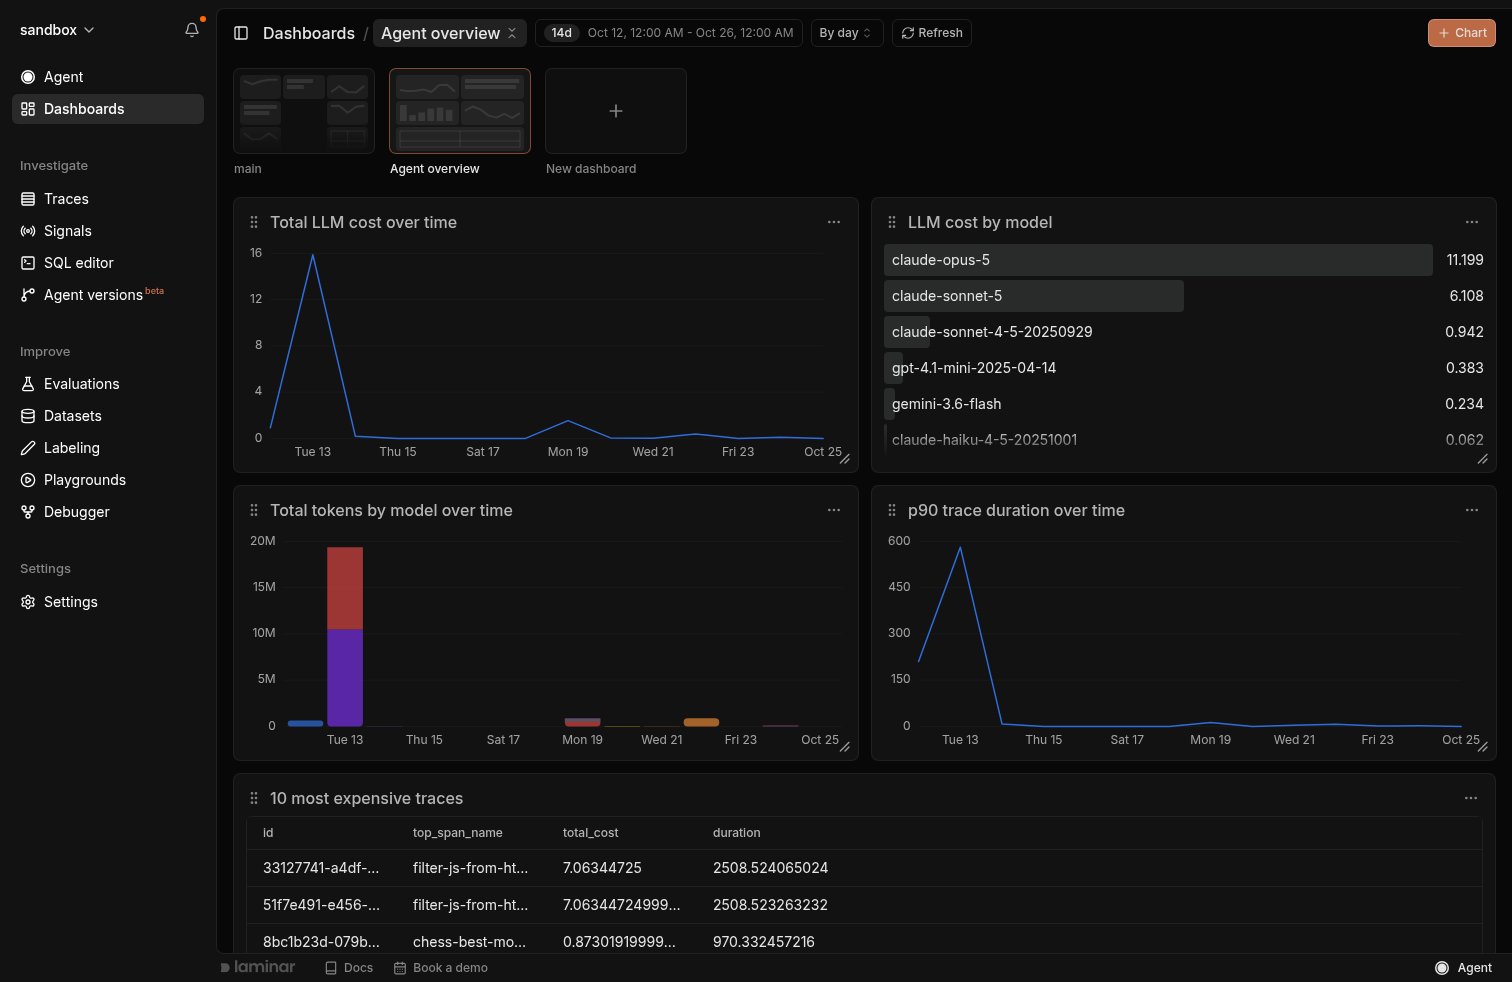The height and width of the screenshot is (982, 1512).
Task: Go to Agent in sidebar
Action: 108,77
